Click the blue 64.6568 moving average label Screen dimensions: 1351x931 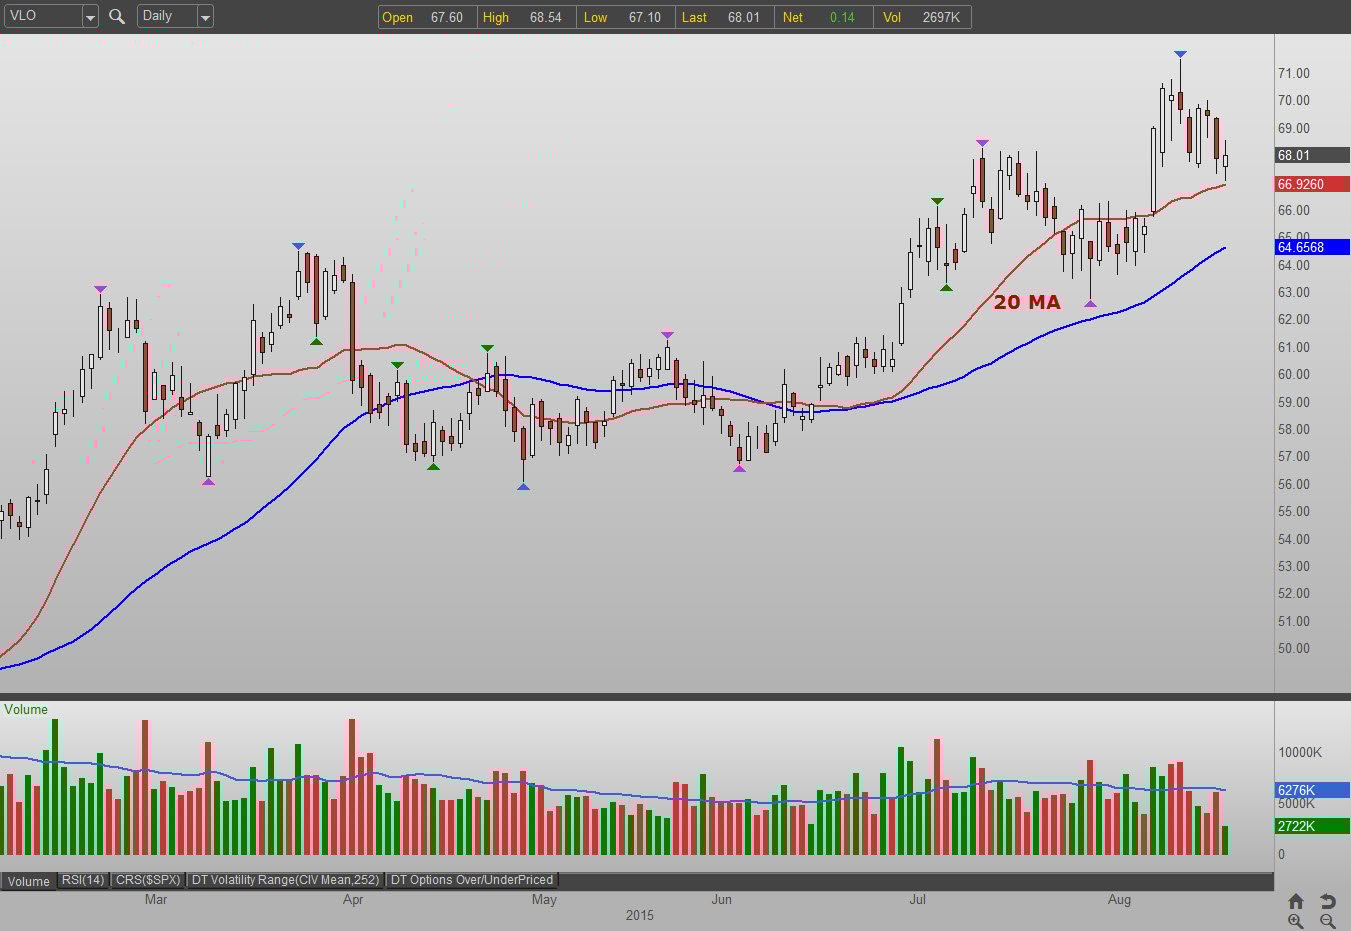[x=1311, y=247]
